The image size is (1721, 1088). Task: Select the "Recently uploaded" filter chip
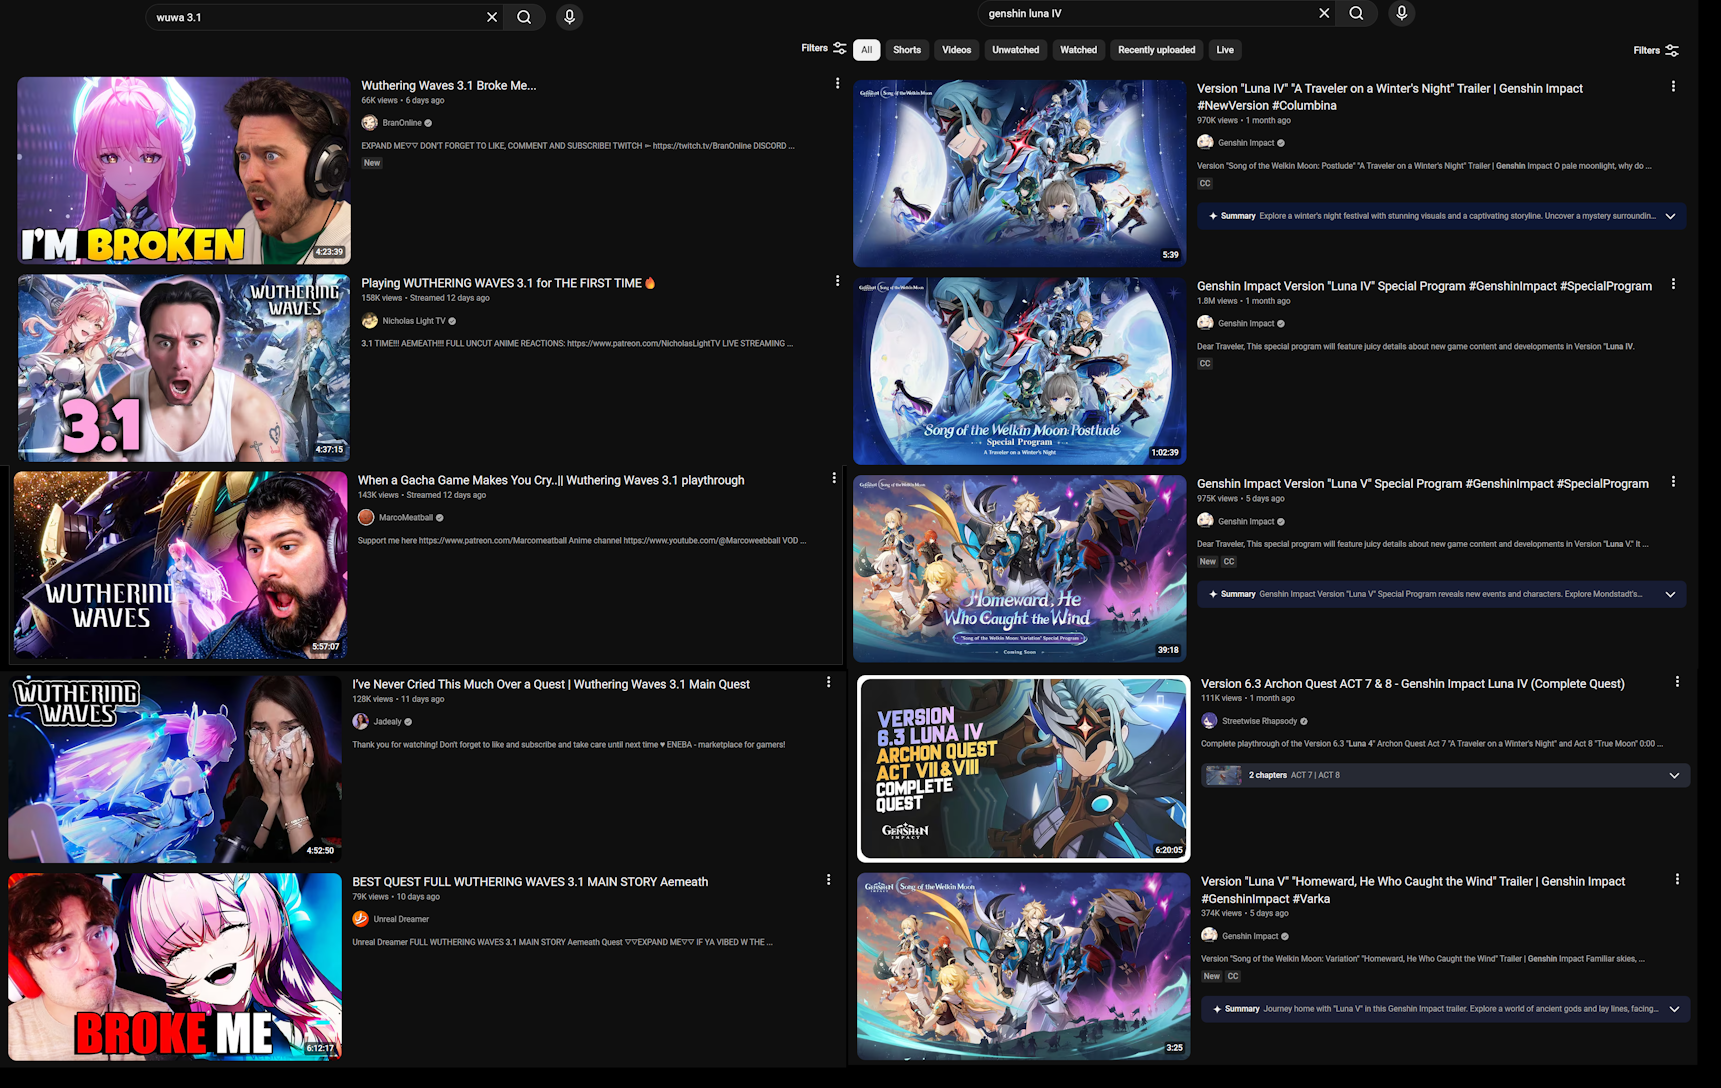point(1156,50)
